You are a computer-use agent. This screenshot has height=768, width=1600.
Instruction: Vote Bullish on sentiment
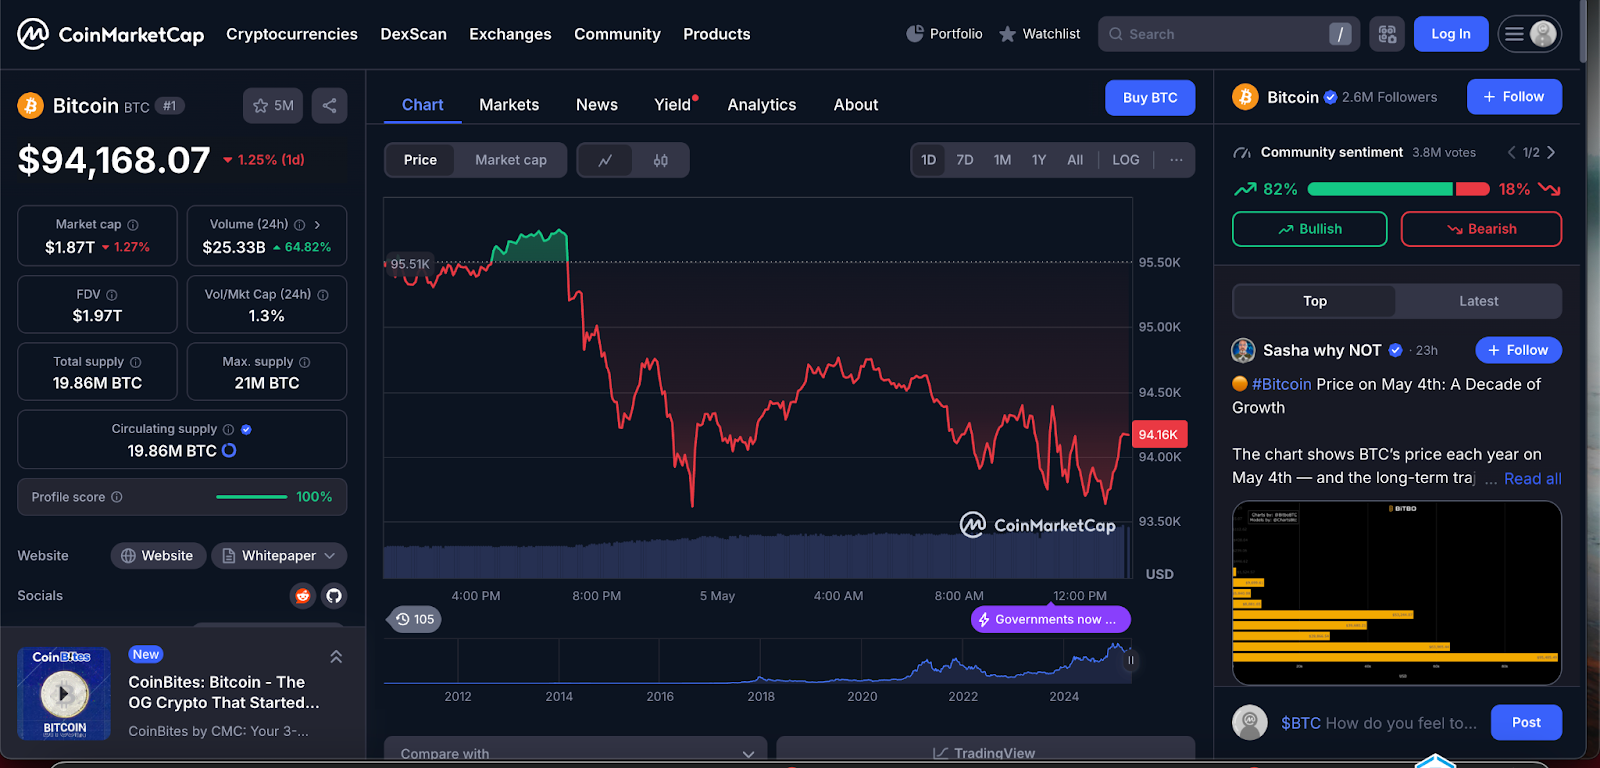click(x=1310, y=229)
